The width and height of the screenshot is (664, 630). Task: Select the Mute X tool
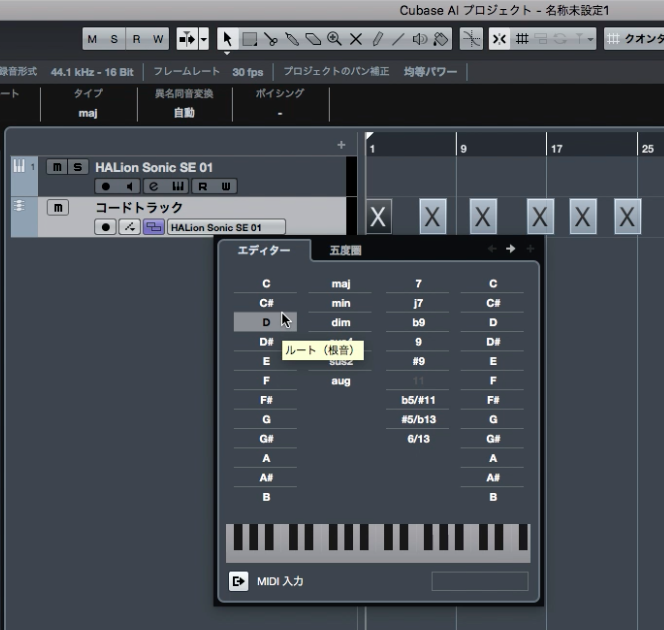pyautogui.click(x=356, y=39)
